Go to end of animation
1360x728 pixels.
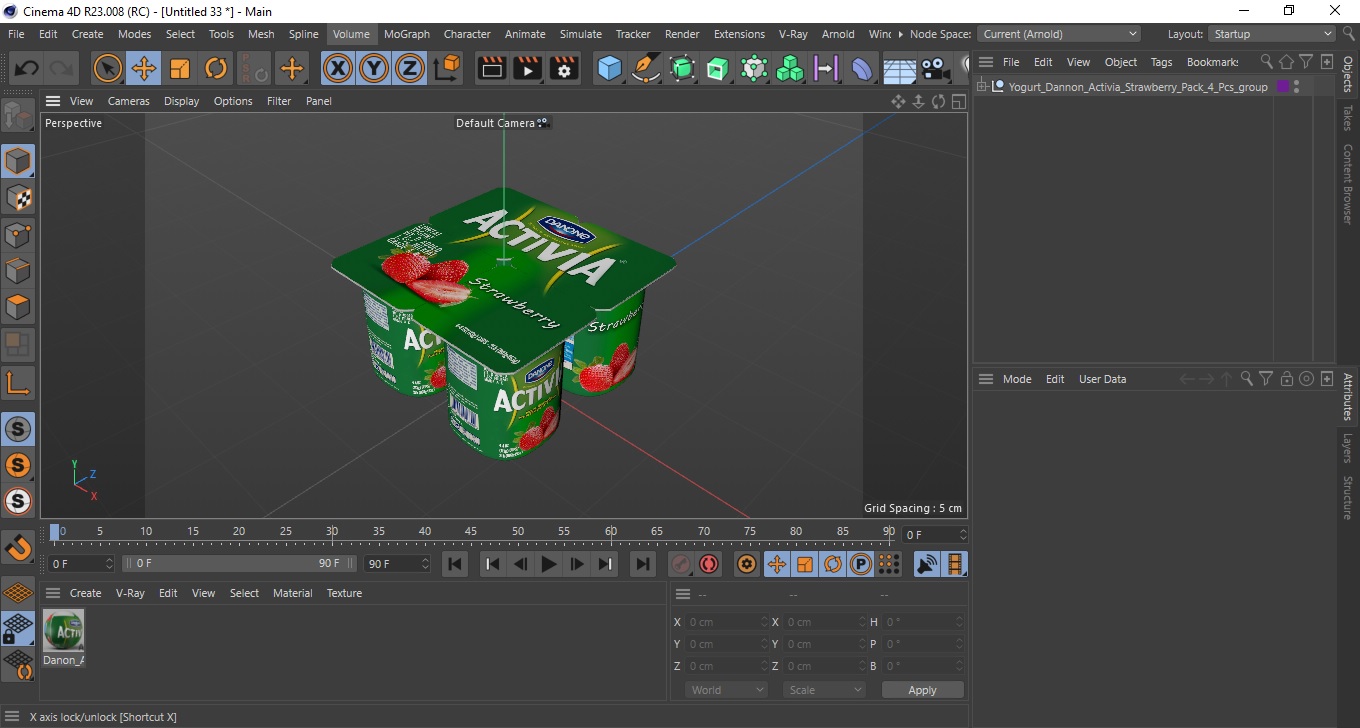(643, 564)
